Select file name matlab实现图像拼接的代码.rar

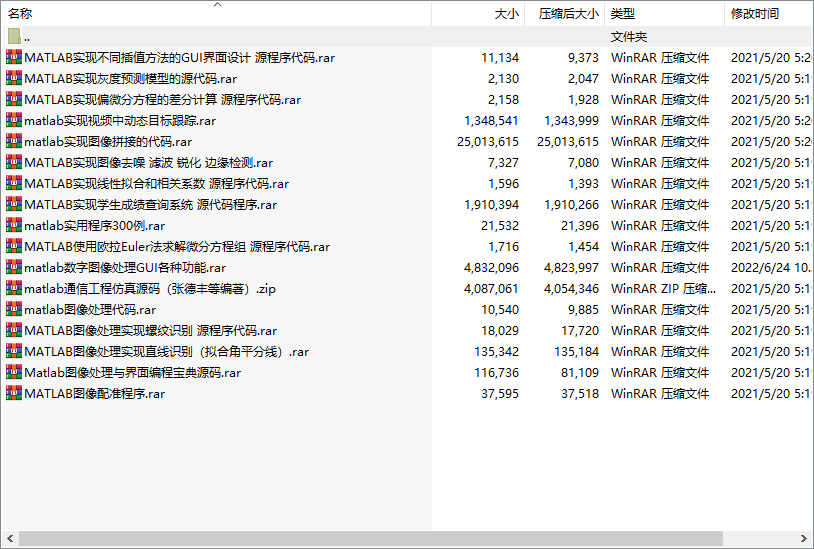[108, 142]
